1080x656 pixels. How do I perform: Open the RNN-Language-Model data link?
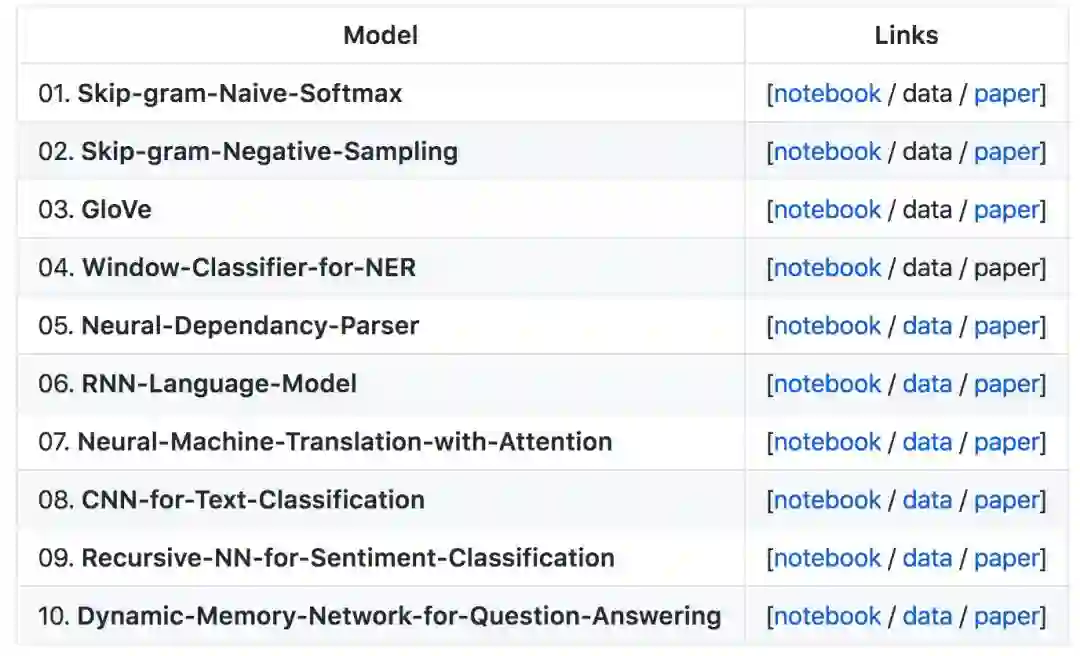[926, 384]
